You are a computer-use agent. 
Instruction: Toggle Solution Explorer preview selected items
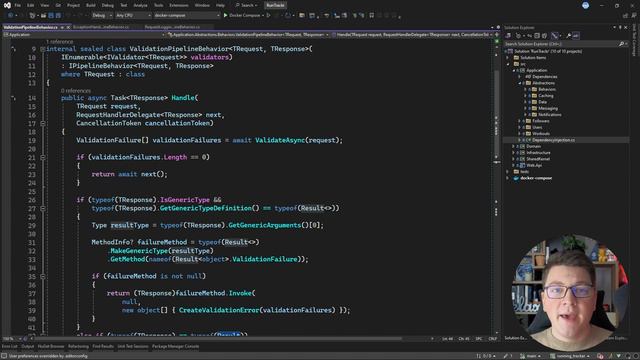576,36
